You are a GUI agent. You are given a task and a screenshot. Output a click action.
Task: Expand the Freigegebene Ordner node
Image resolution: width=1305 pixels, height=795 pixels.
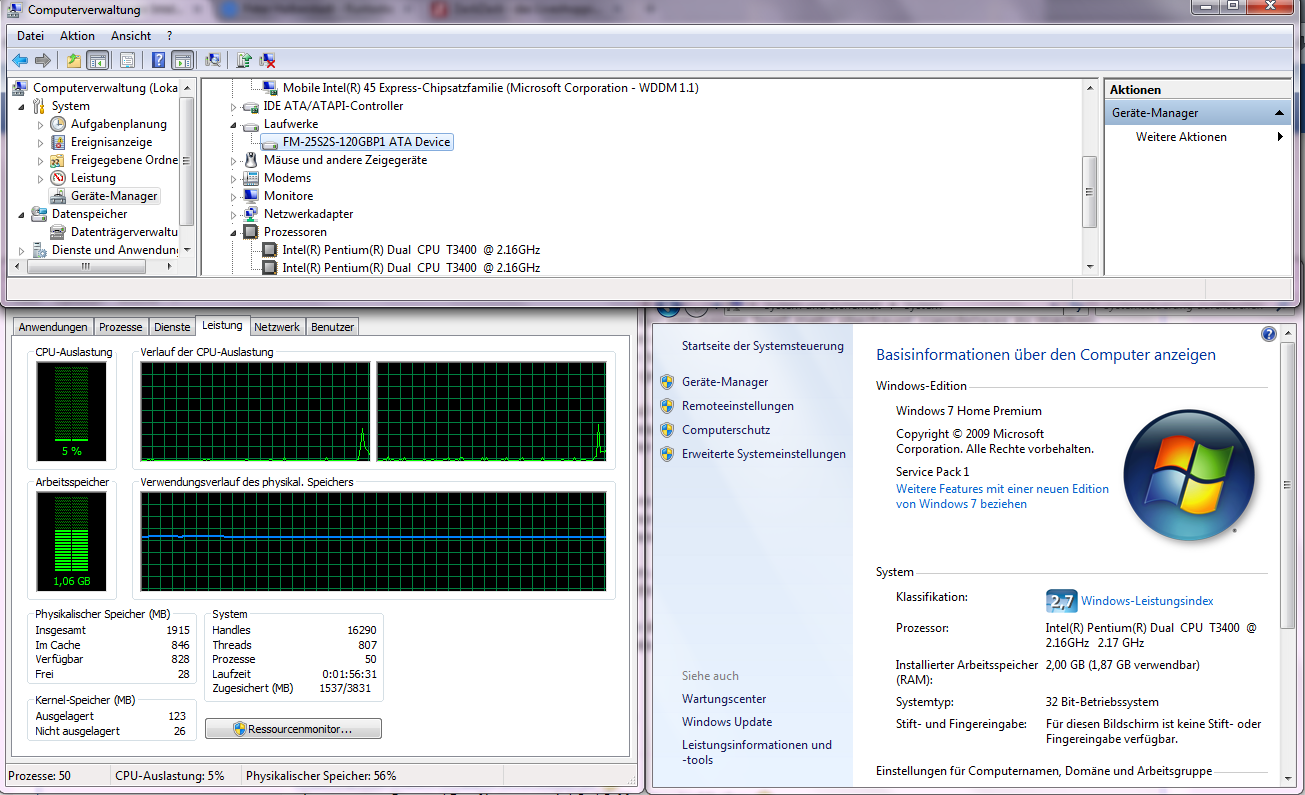click(41, 160)
